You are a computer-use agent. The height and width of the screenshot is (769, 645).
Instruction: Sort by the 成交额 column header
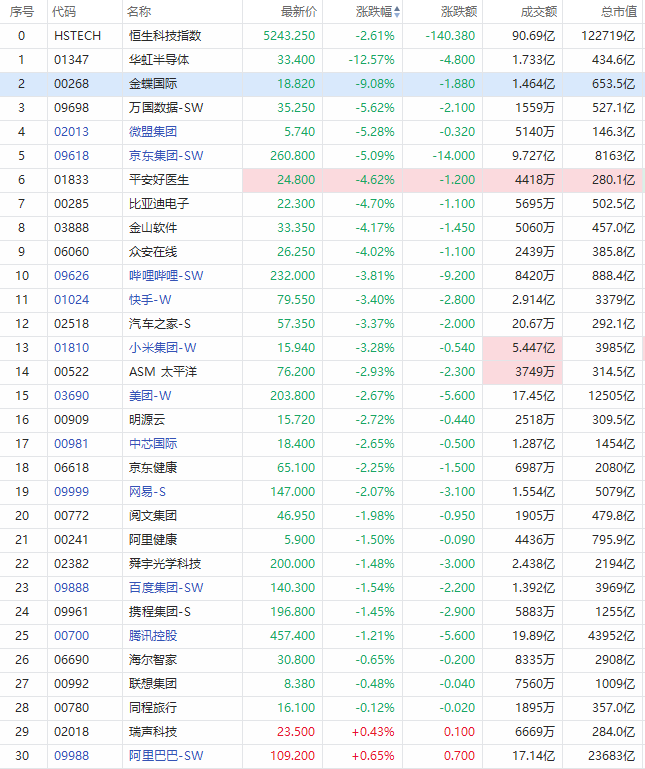[539, 12]
